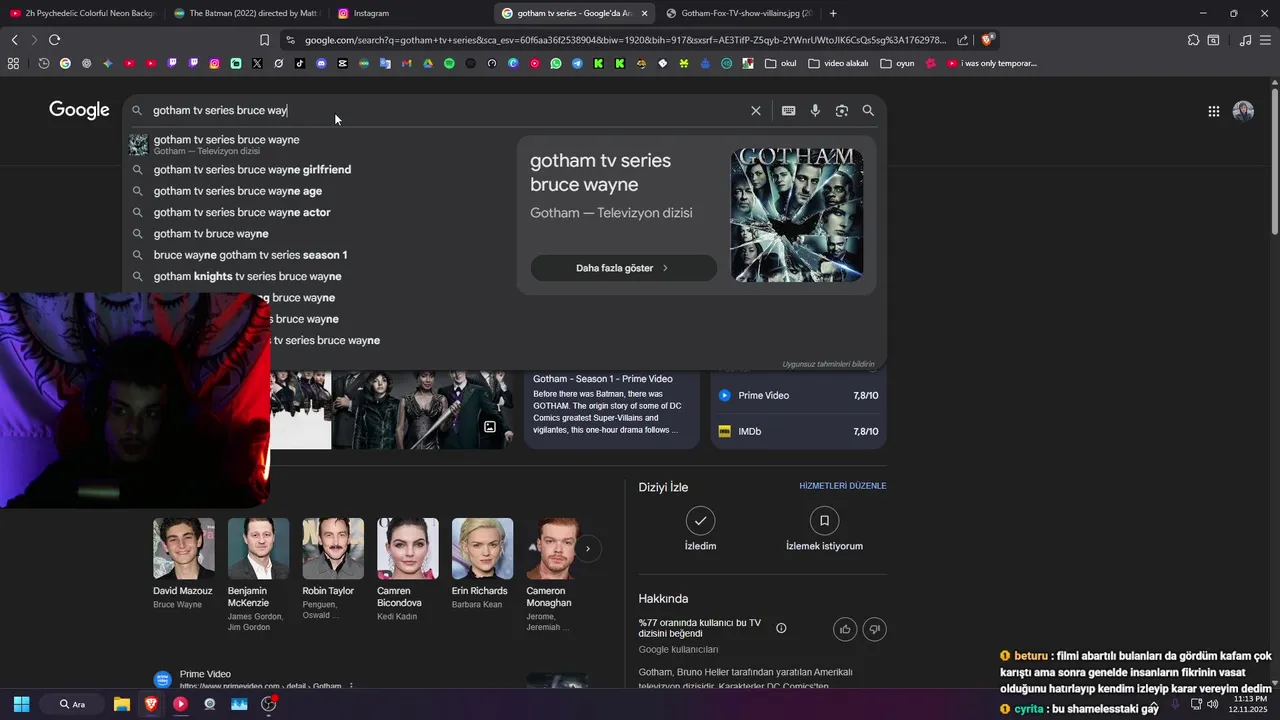Viewport: 1280px width, 720px height.
Task: Open the on-screen keyboard input tool
Action: tap(789, 111)
